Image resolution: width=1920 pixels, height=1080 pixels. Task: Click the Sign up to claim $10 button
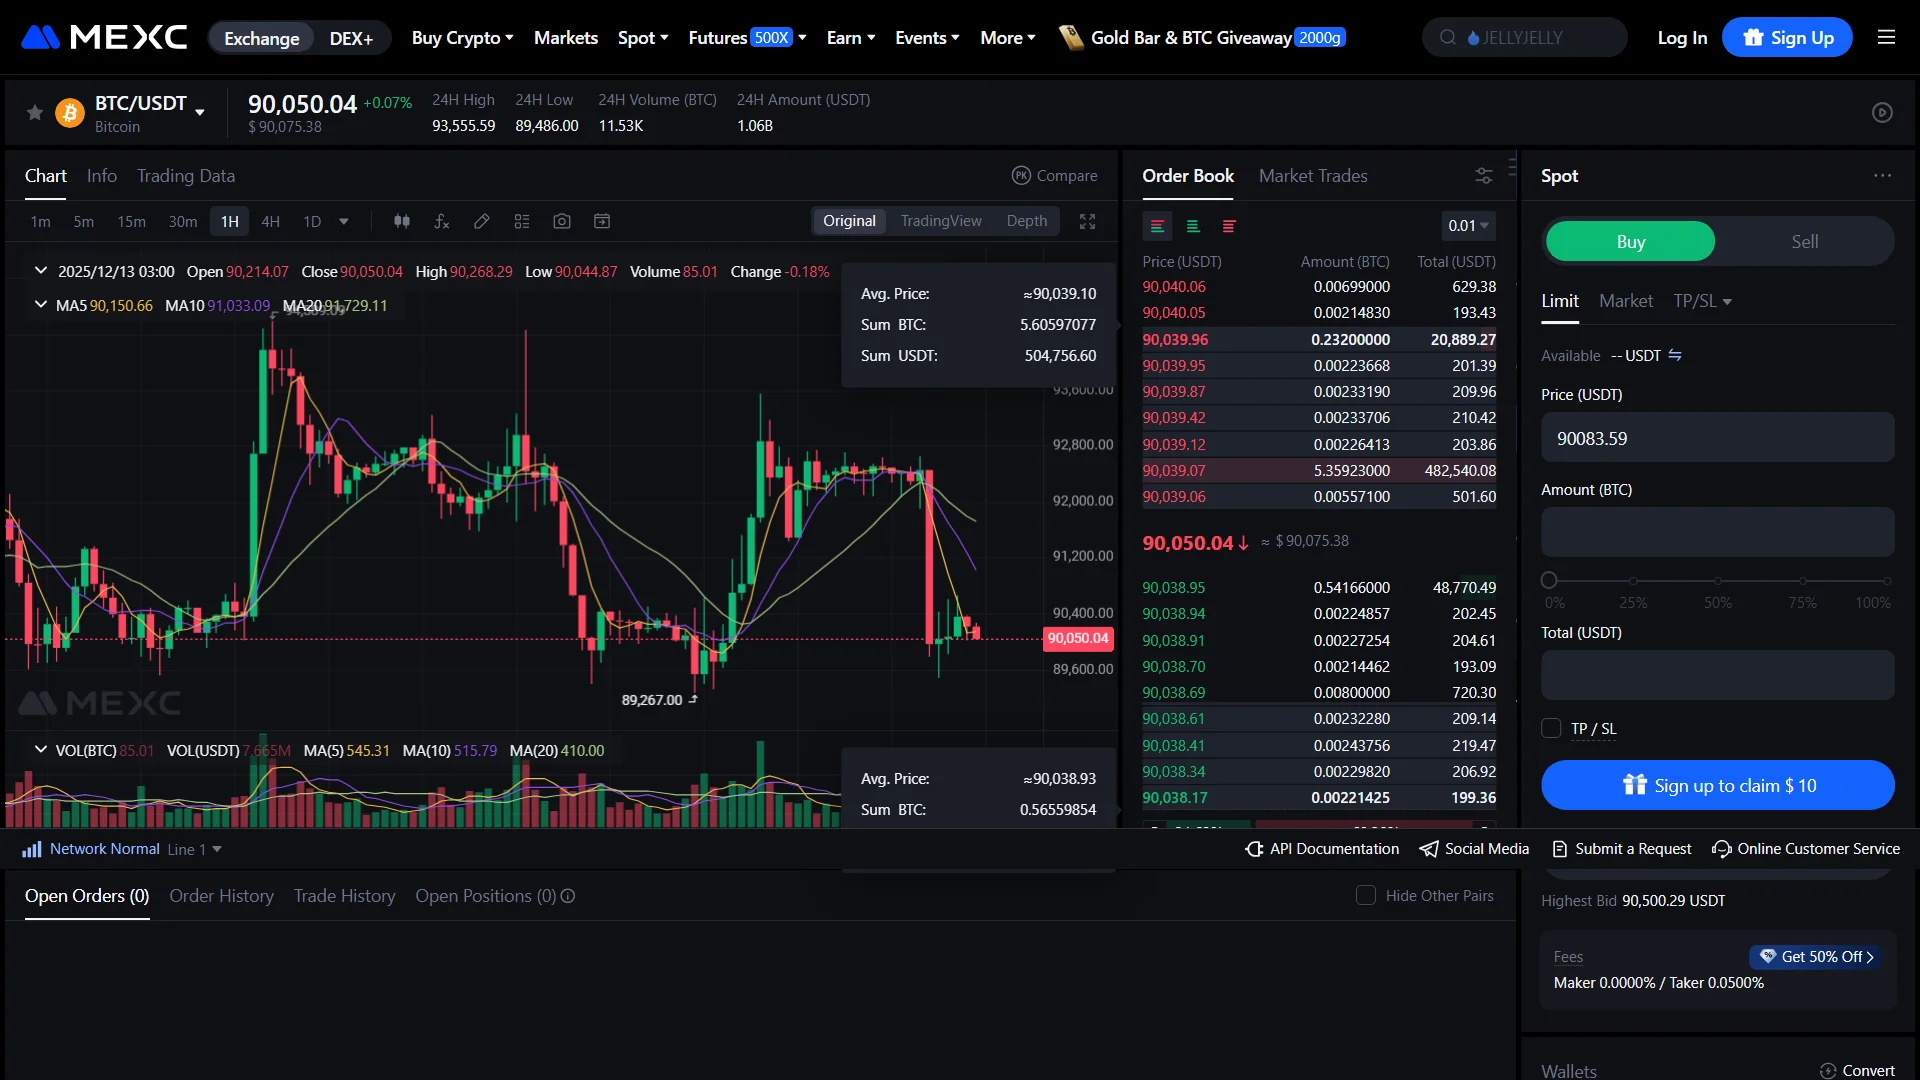[1717, 785]
